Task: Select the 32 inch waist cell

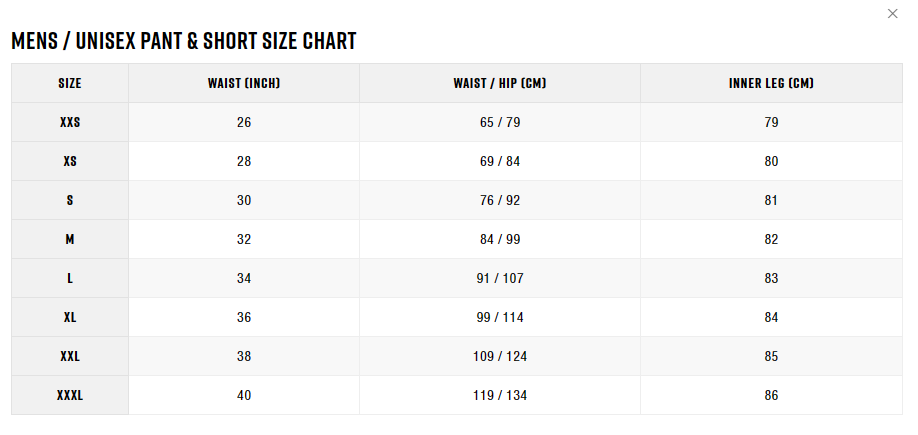Action: [244, 239]
